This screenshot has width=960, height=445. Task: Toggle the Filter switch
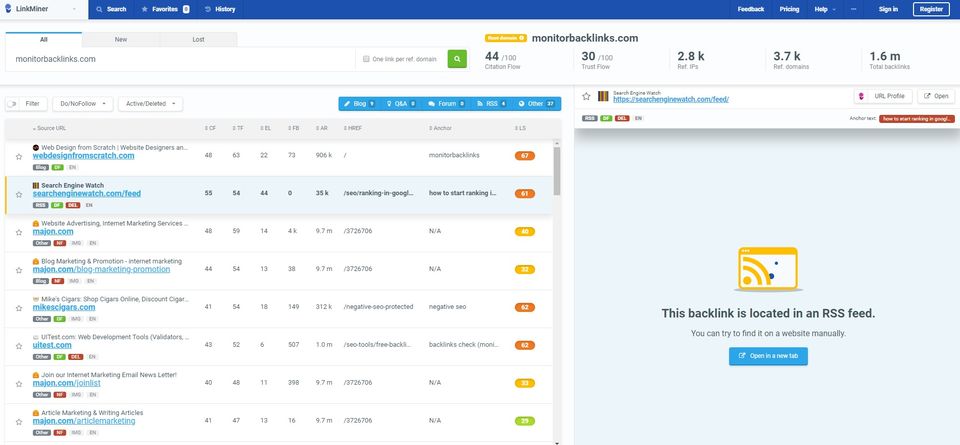pos(12,104)
